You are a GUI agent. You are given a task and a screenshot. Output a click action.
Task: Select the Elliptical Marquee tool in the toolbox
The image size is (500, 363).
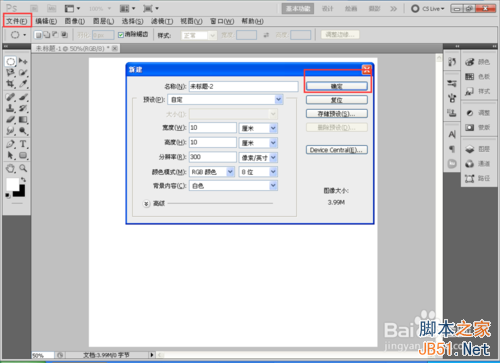pyautogui.click(x=10, y=61)
